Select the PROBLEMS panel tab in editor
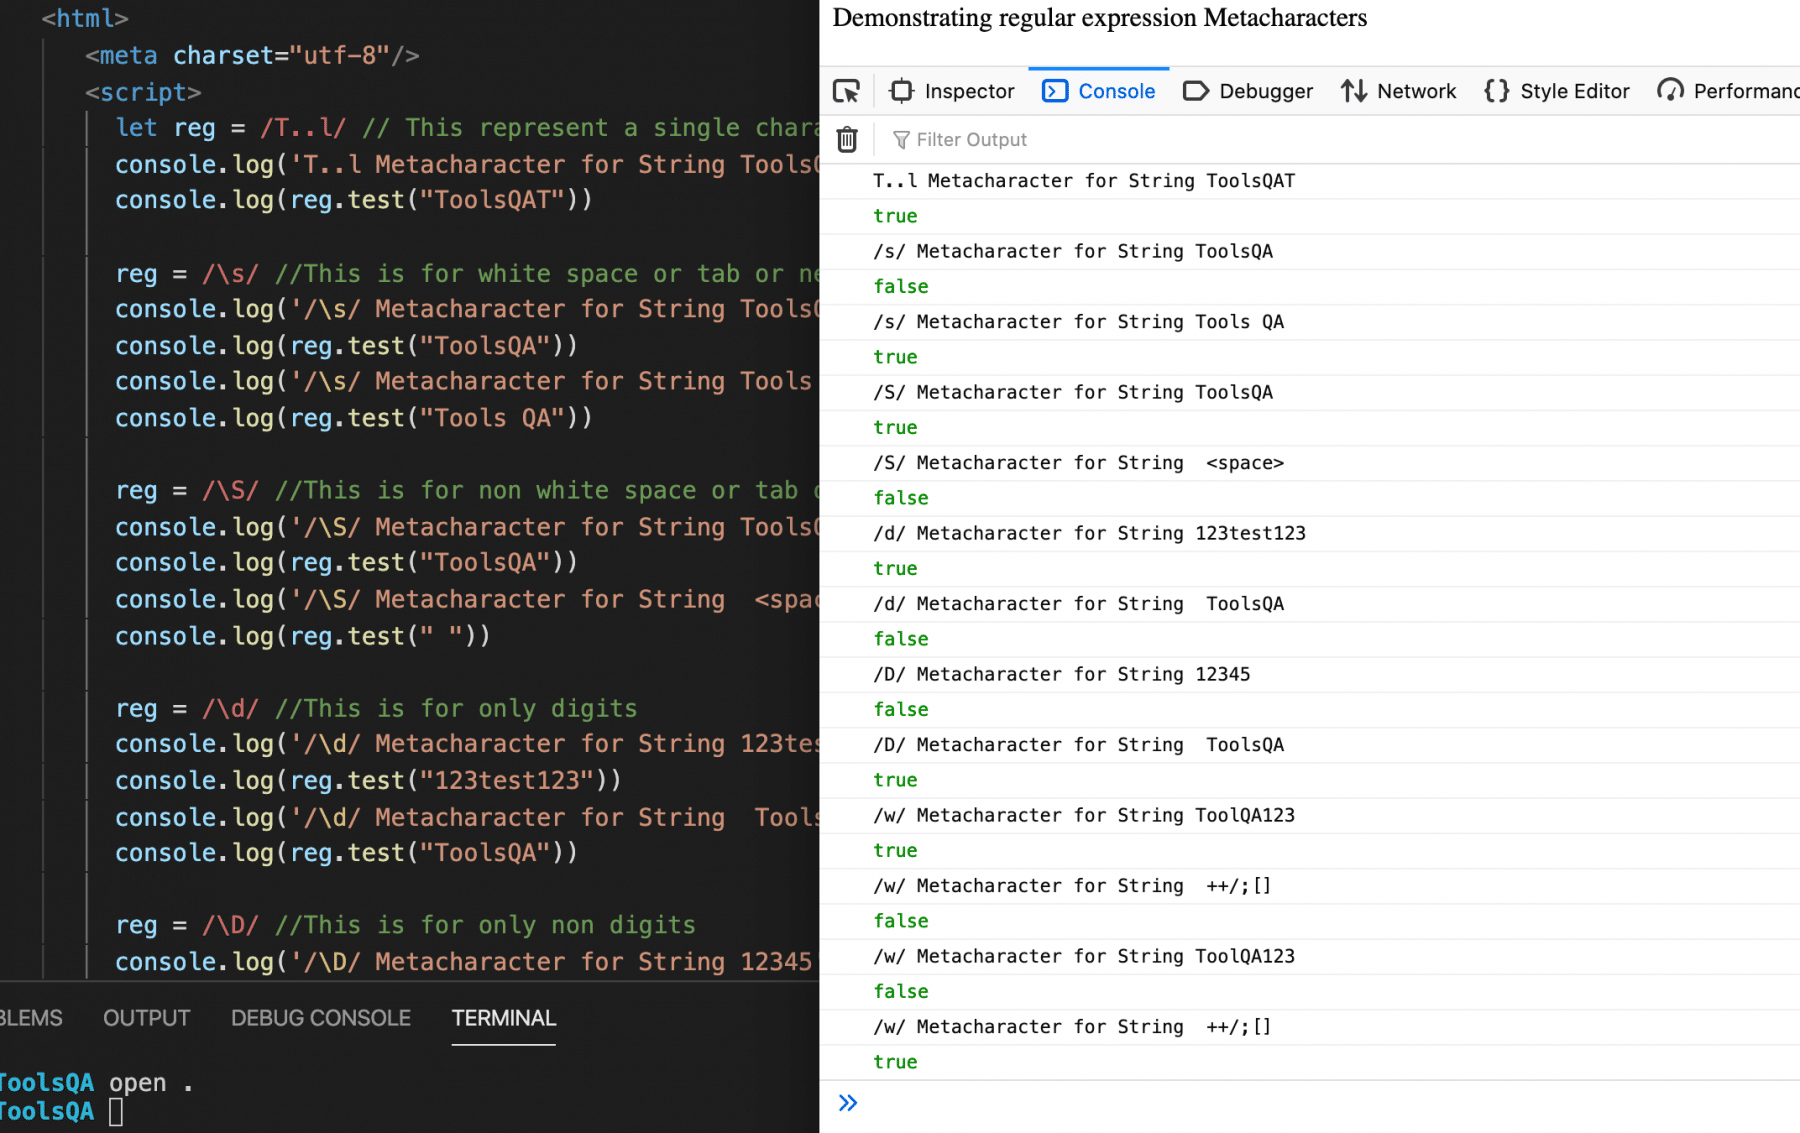Viewport: 1800px width, 1133px height. pyautogui.click(x=30, y=1018)
